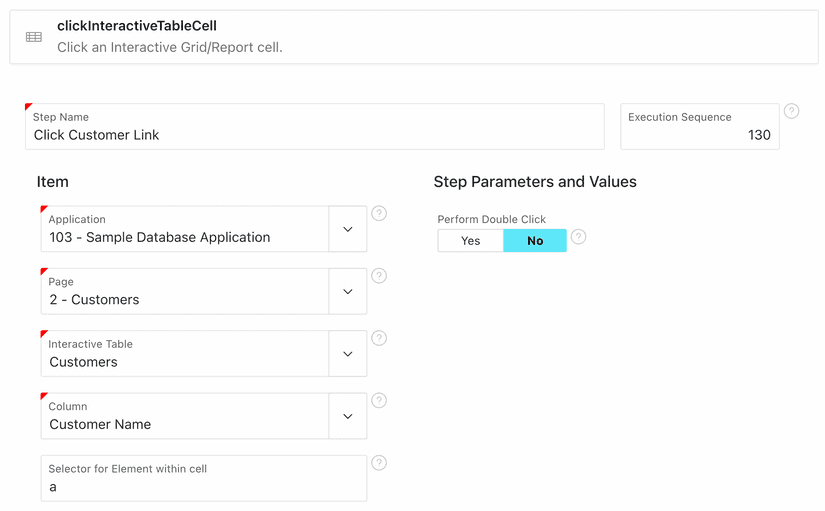Screen dimensions: 825x511
Task: Focus the Execution Sequence input
Action: (699, 135)
